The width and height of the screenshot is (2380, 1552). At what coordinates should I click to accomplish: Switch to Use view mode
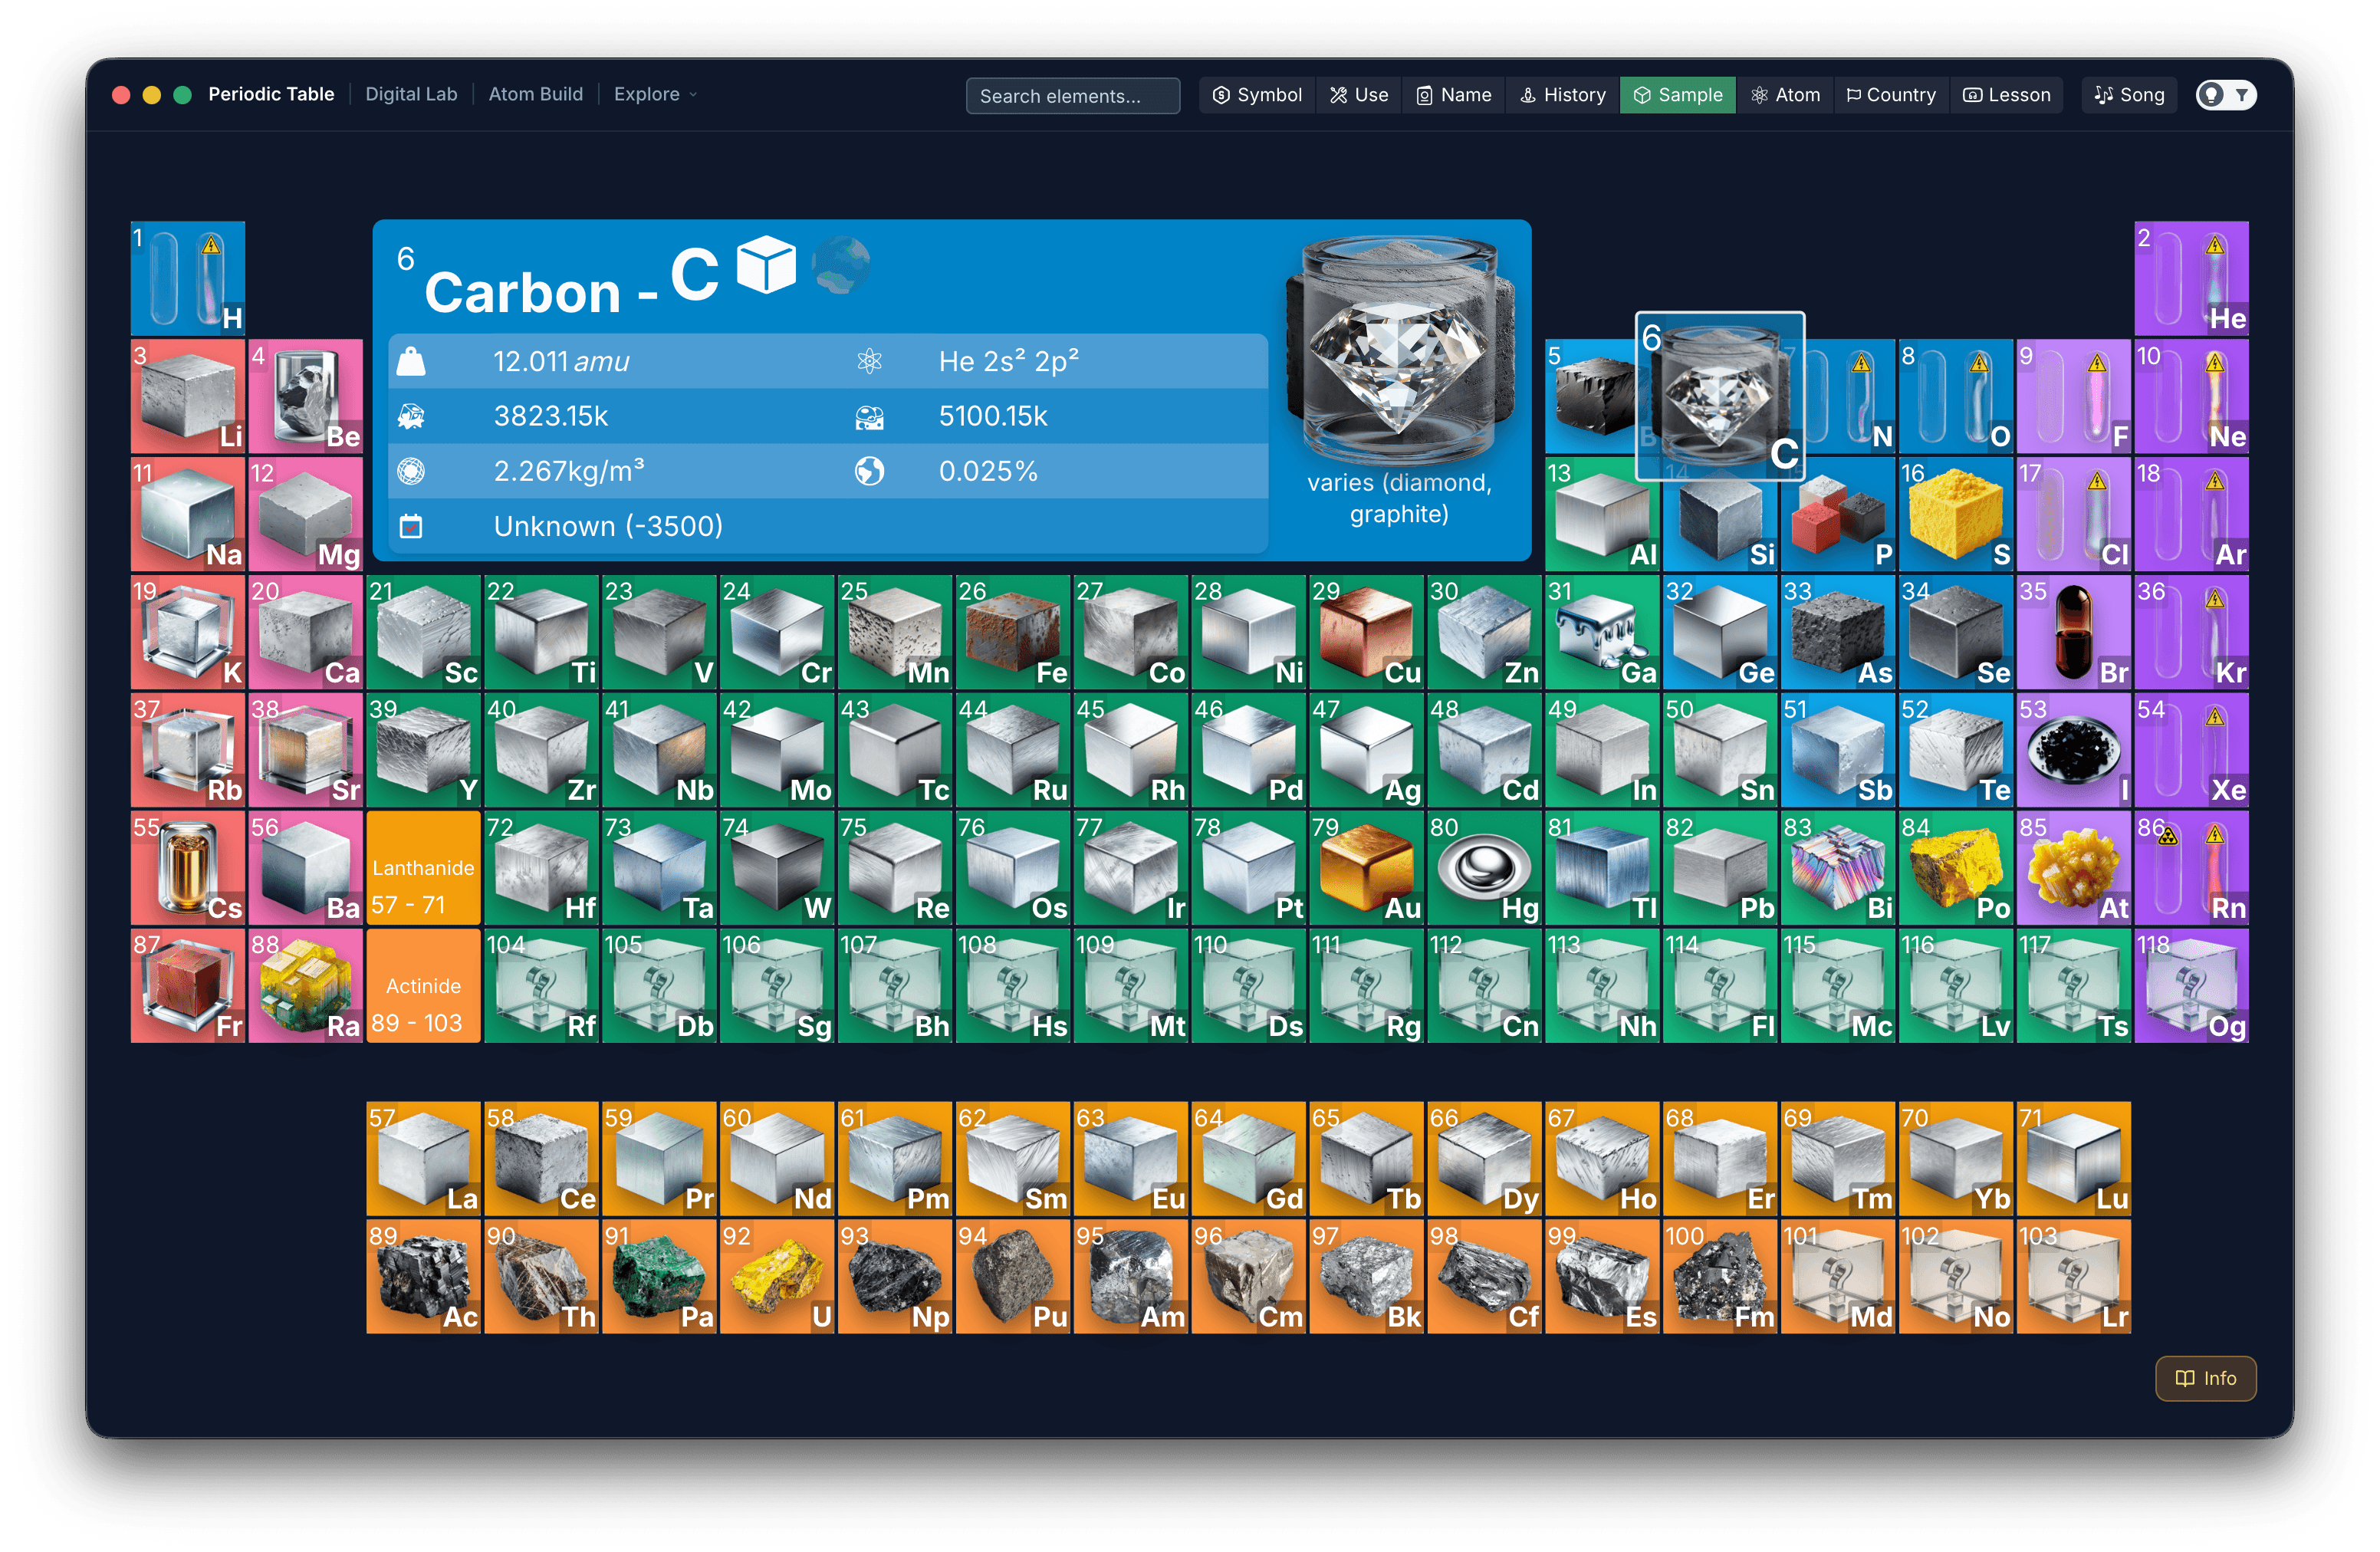[1359, 95]
